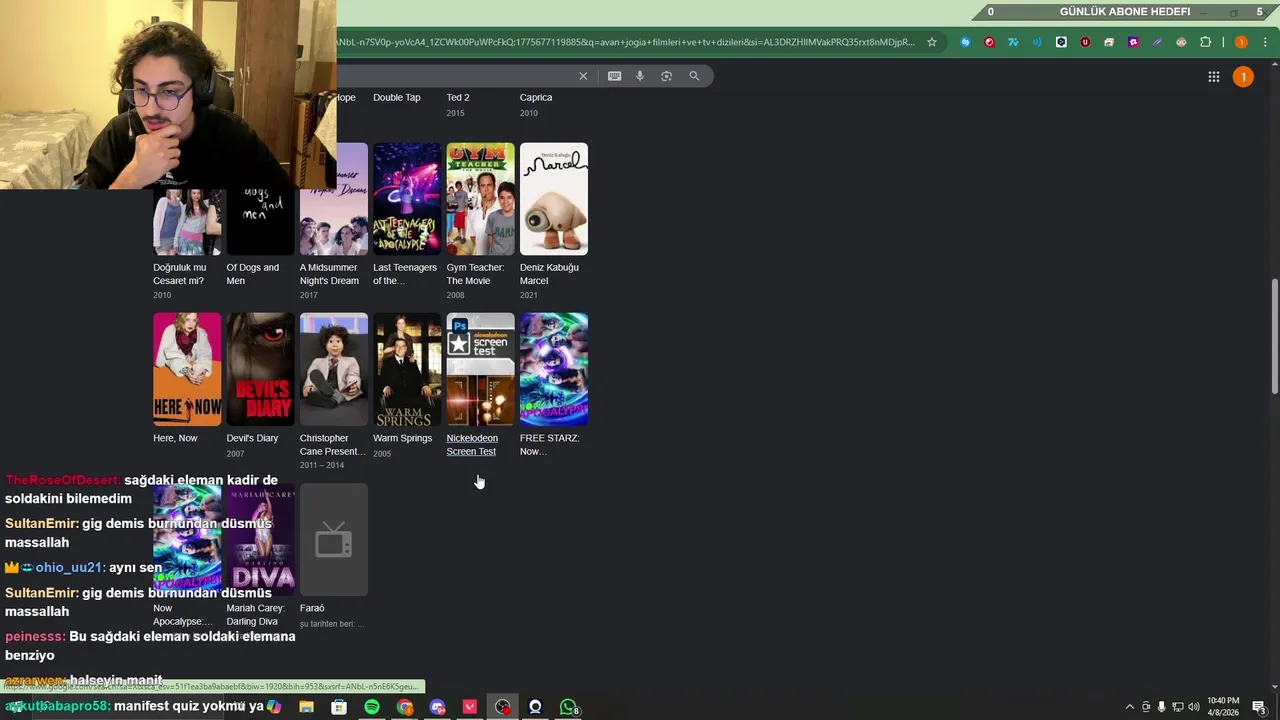Open Discord from the taskbar

pyautogui.click(x=437, y=707)
